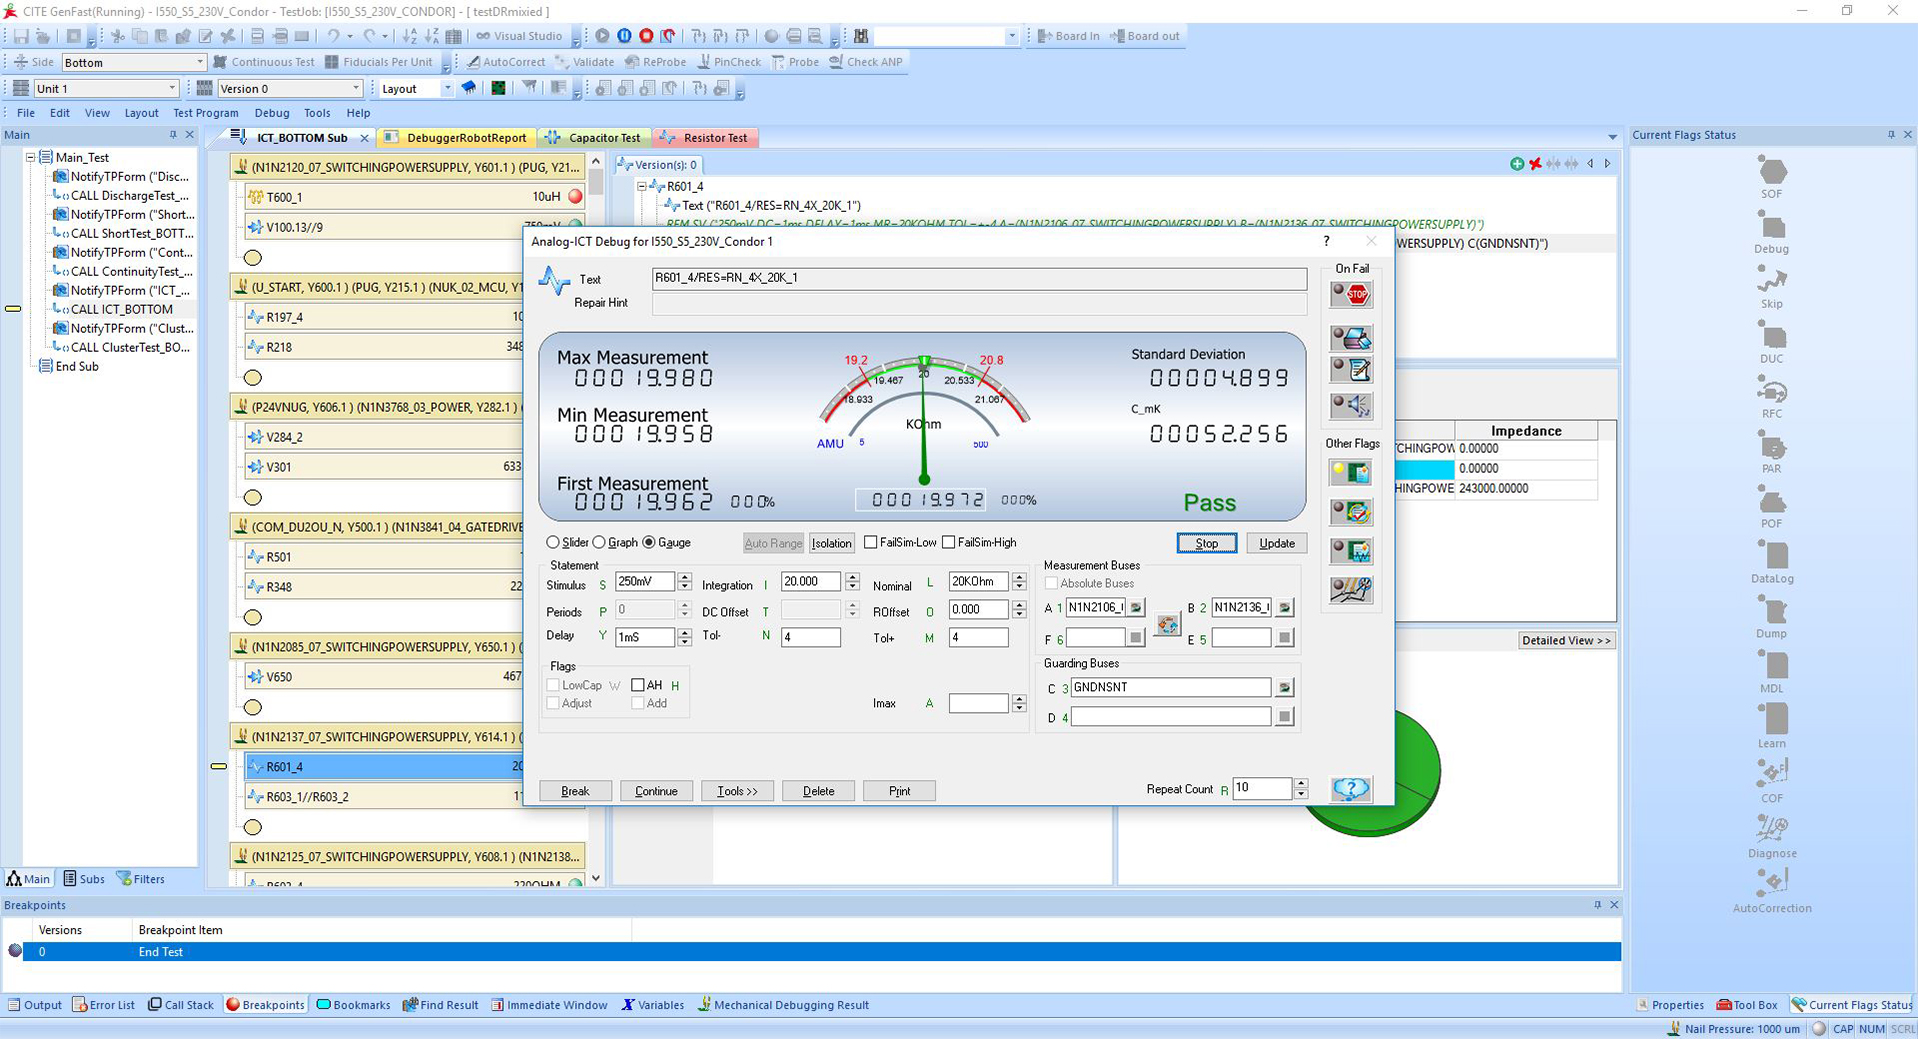Click the Debug flag icon
The width and height of the screenshot is (1920, 1039).
1771,226
